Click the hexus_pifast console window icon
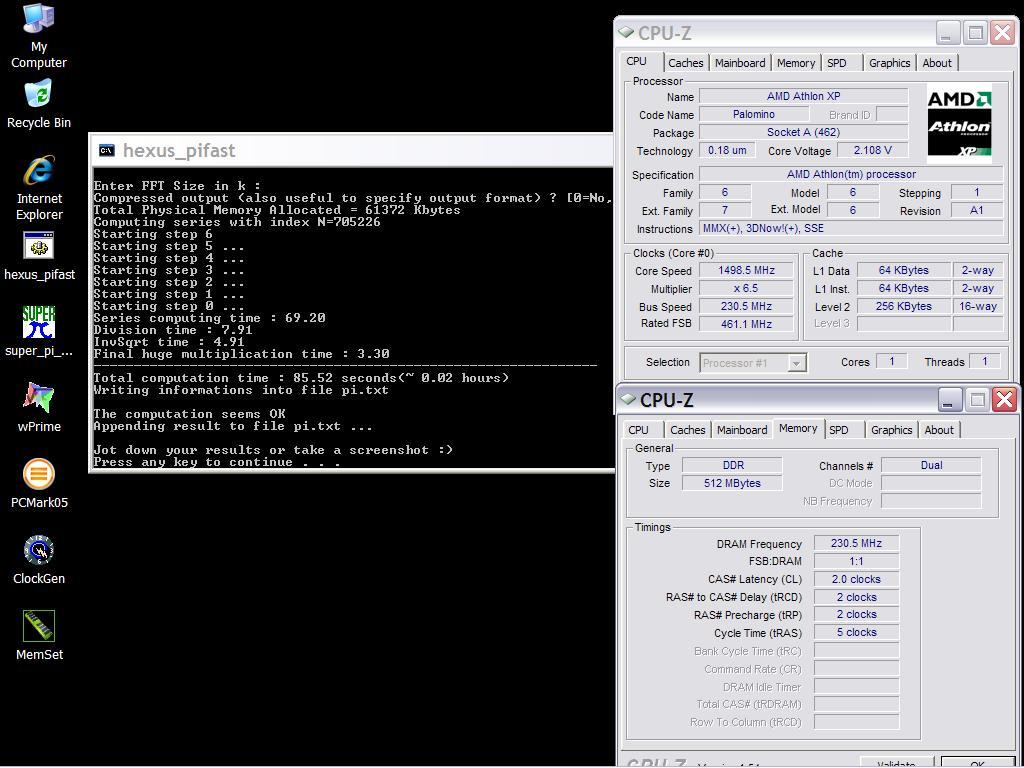This screenshot has height=768, width=1024. pos(106,151)
